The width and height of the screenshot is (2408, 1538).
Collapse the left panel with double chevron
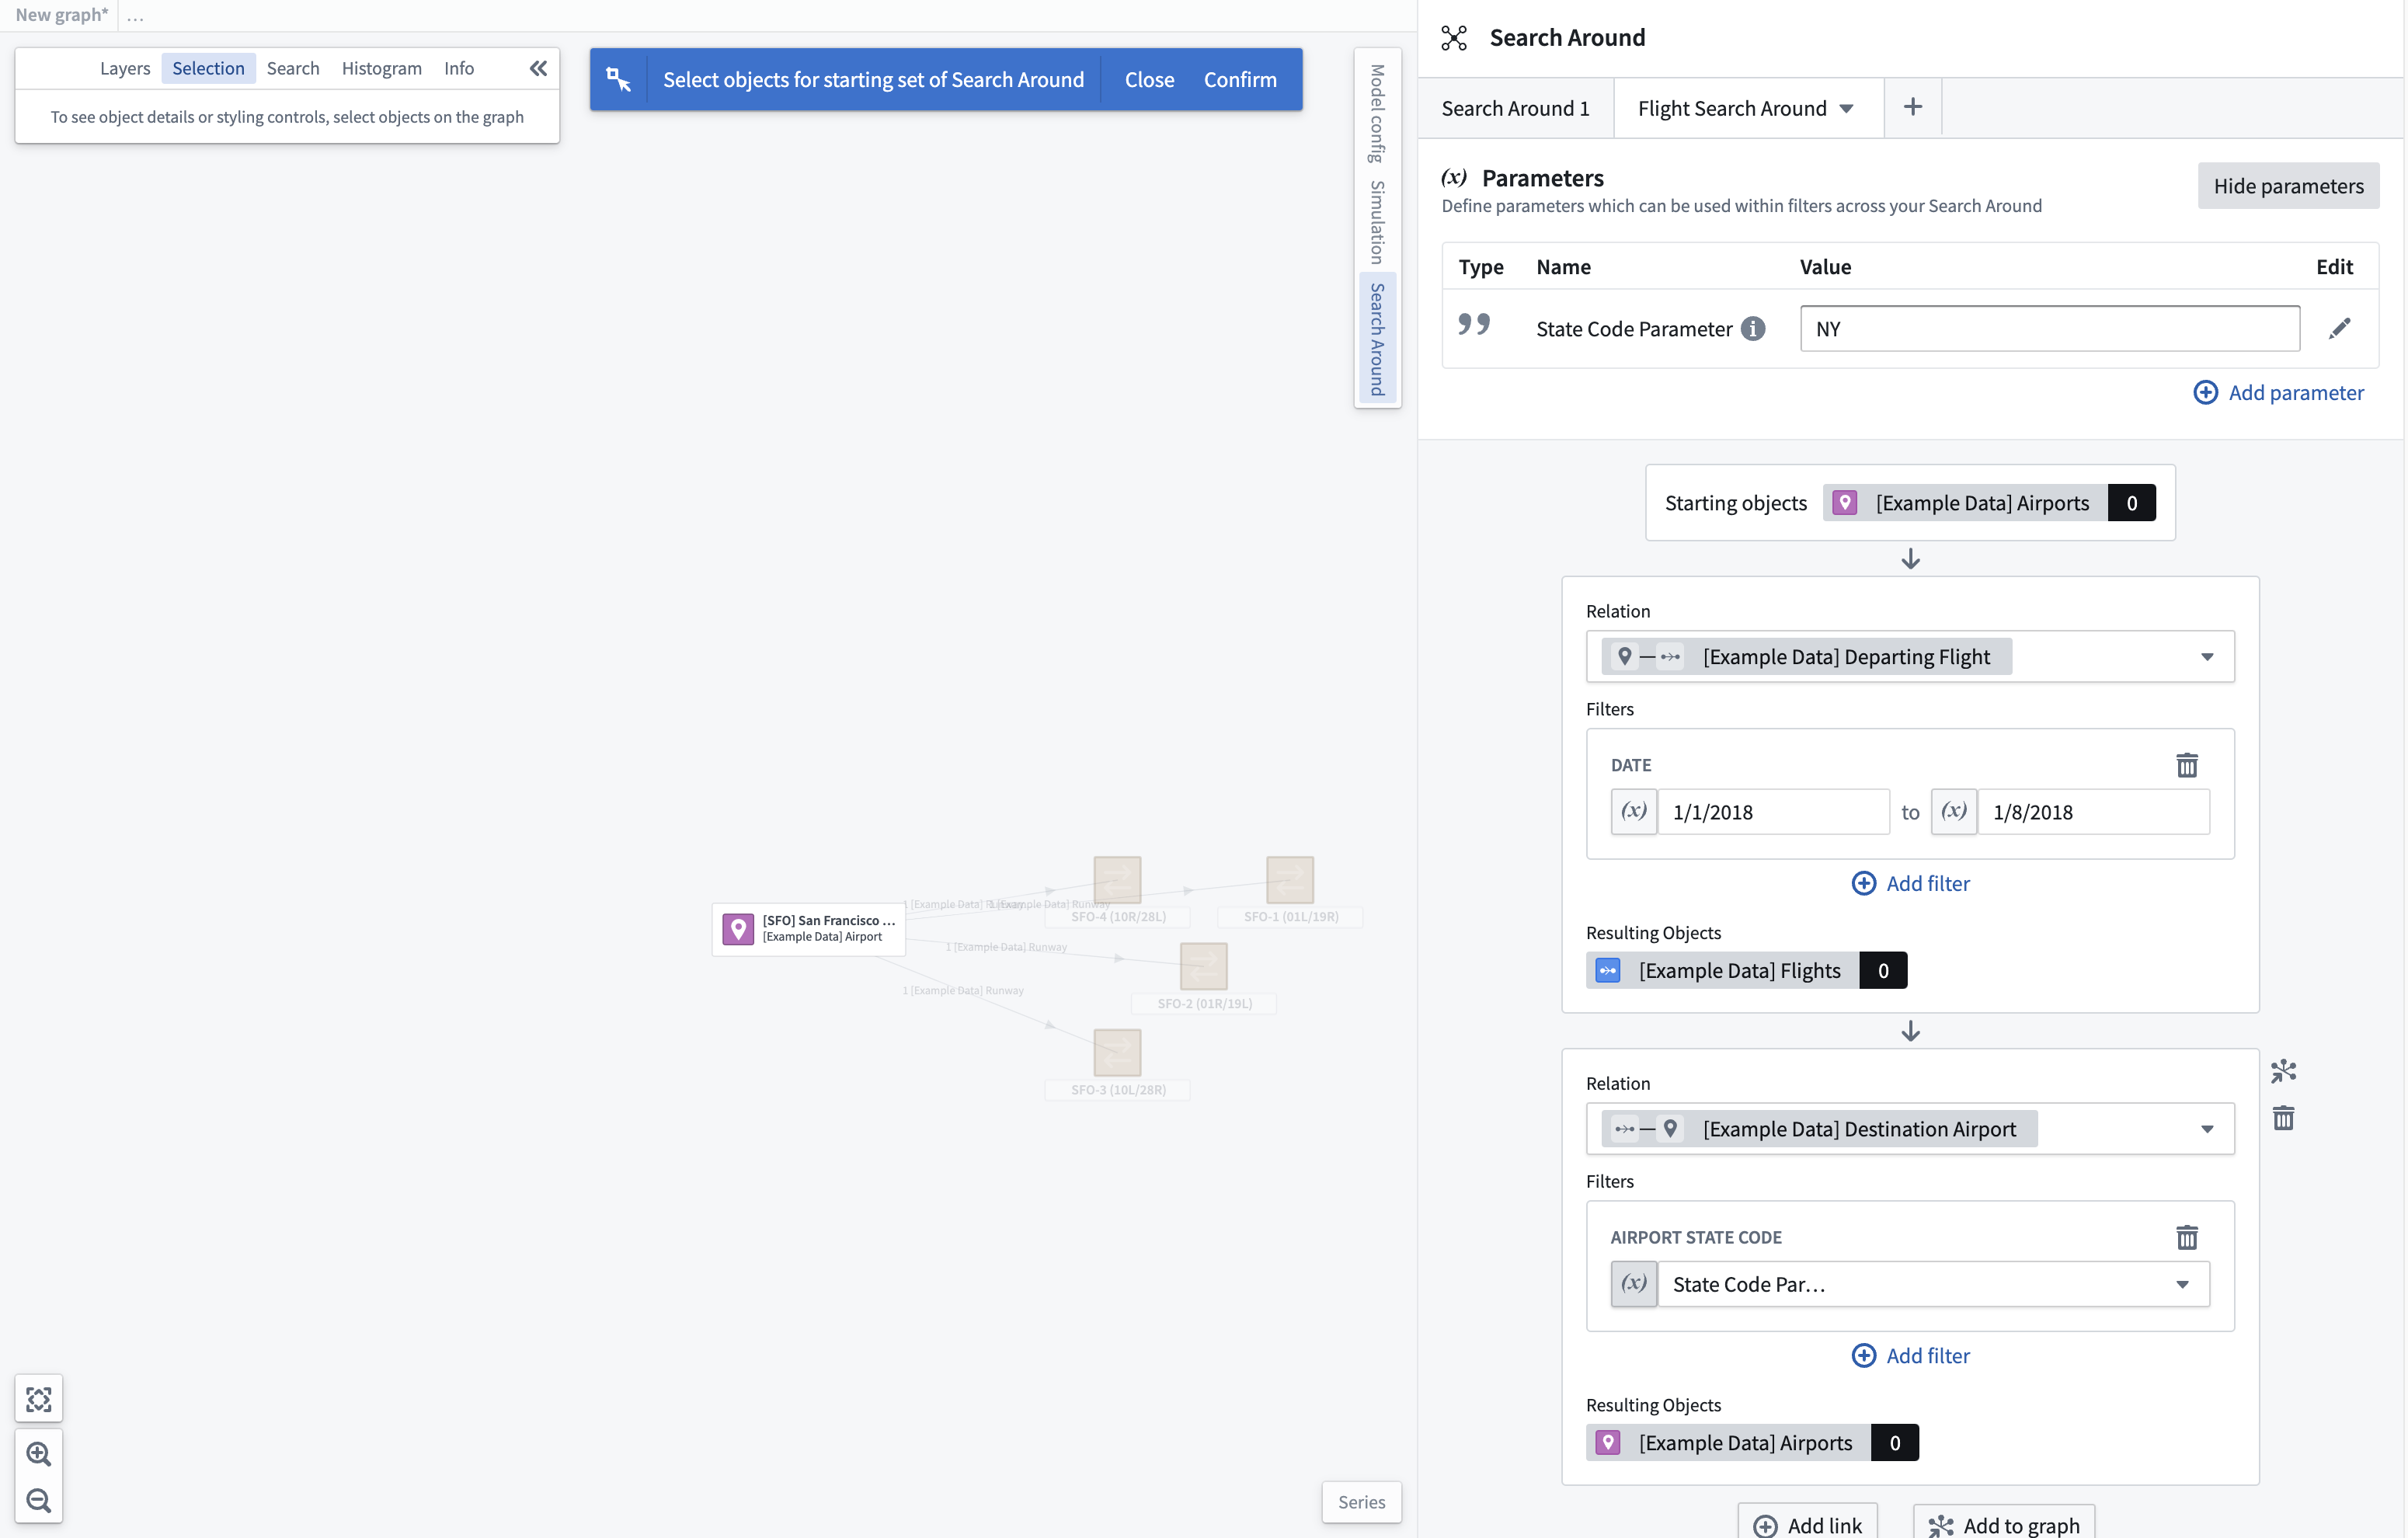point(538,68)
